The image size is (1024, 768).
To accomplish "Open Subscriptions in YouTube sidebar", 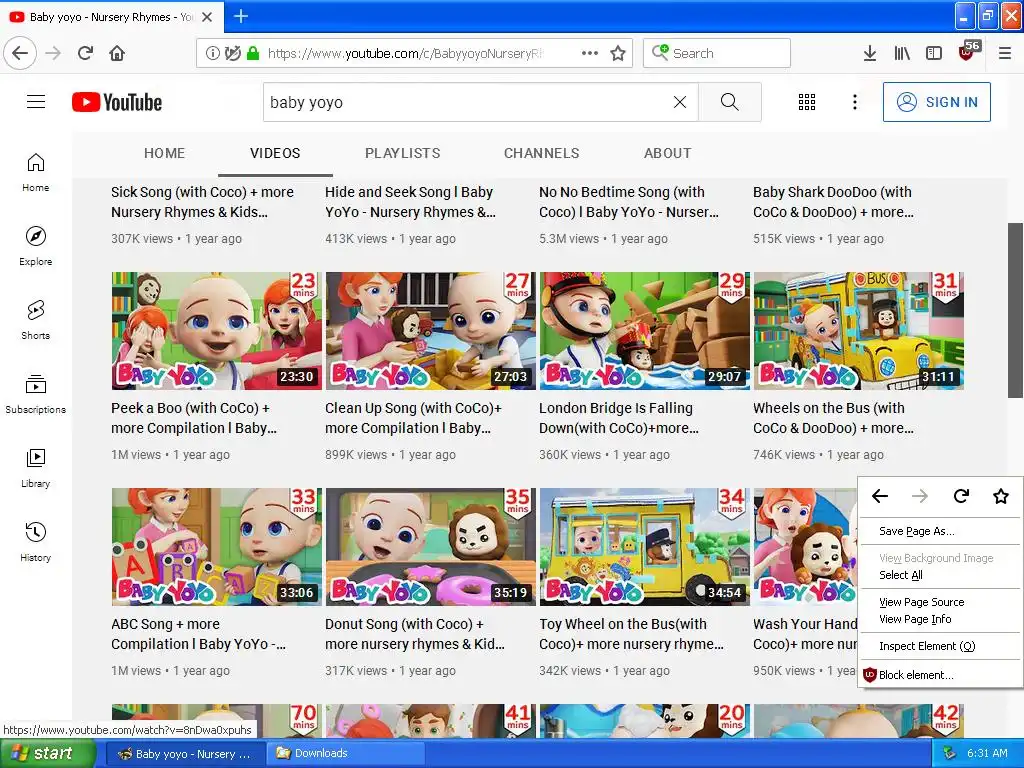I will (35, 394).
